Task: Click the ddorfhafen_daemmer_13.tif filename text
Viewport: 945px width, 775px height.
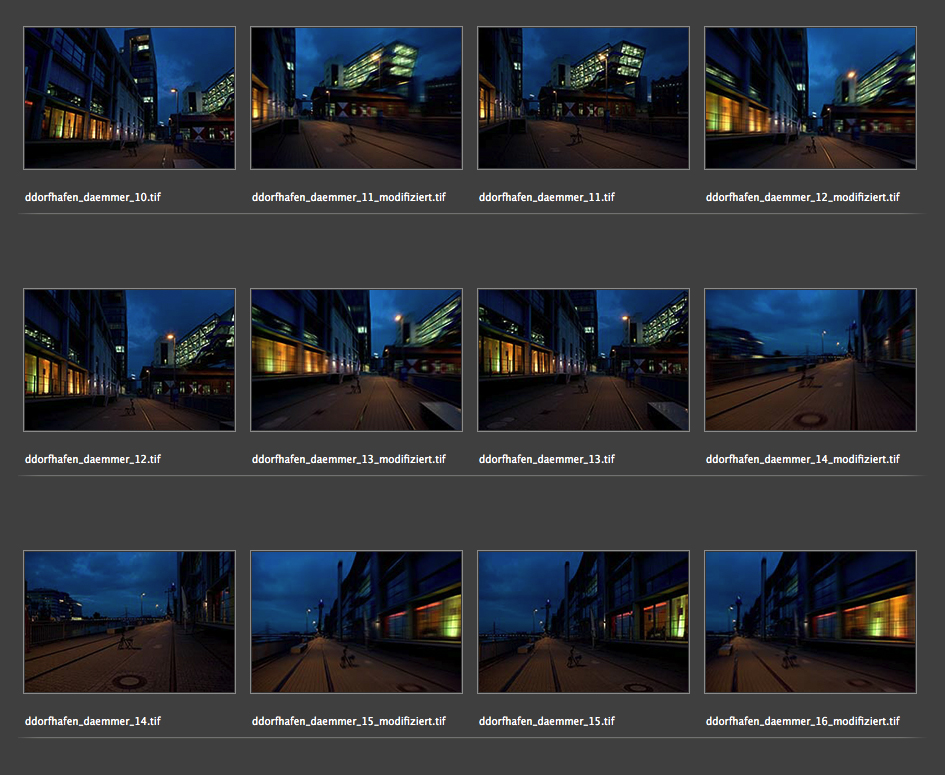Action: click(546, 459)
